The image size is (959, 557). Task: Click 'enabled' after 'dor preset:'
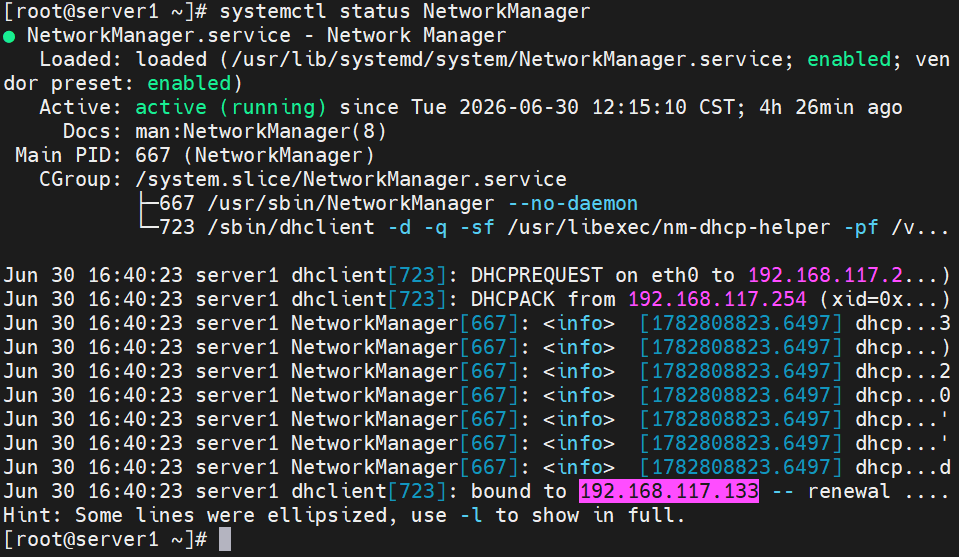tap(189, 83)
